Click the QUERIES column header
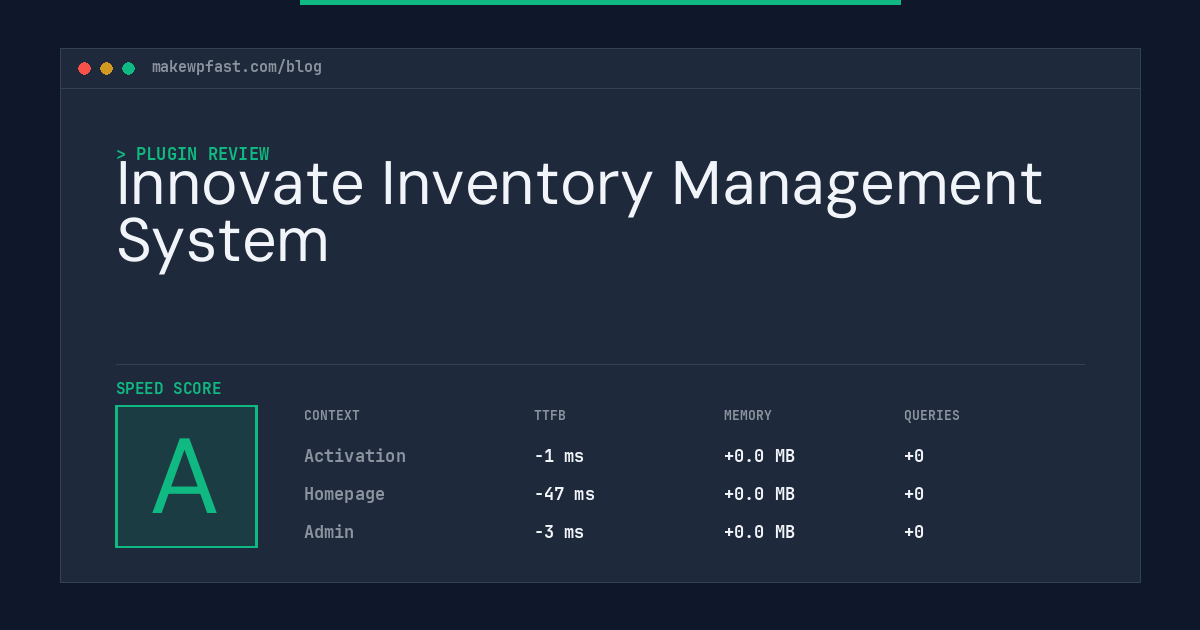 [x=932, y=416]
